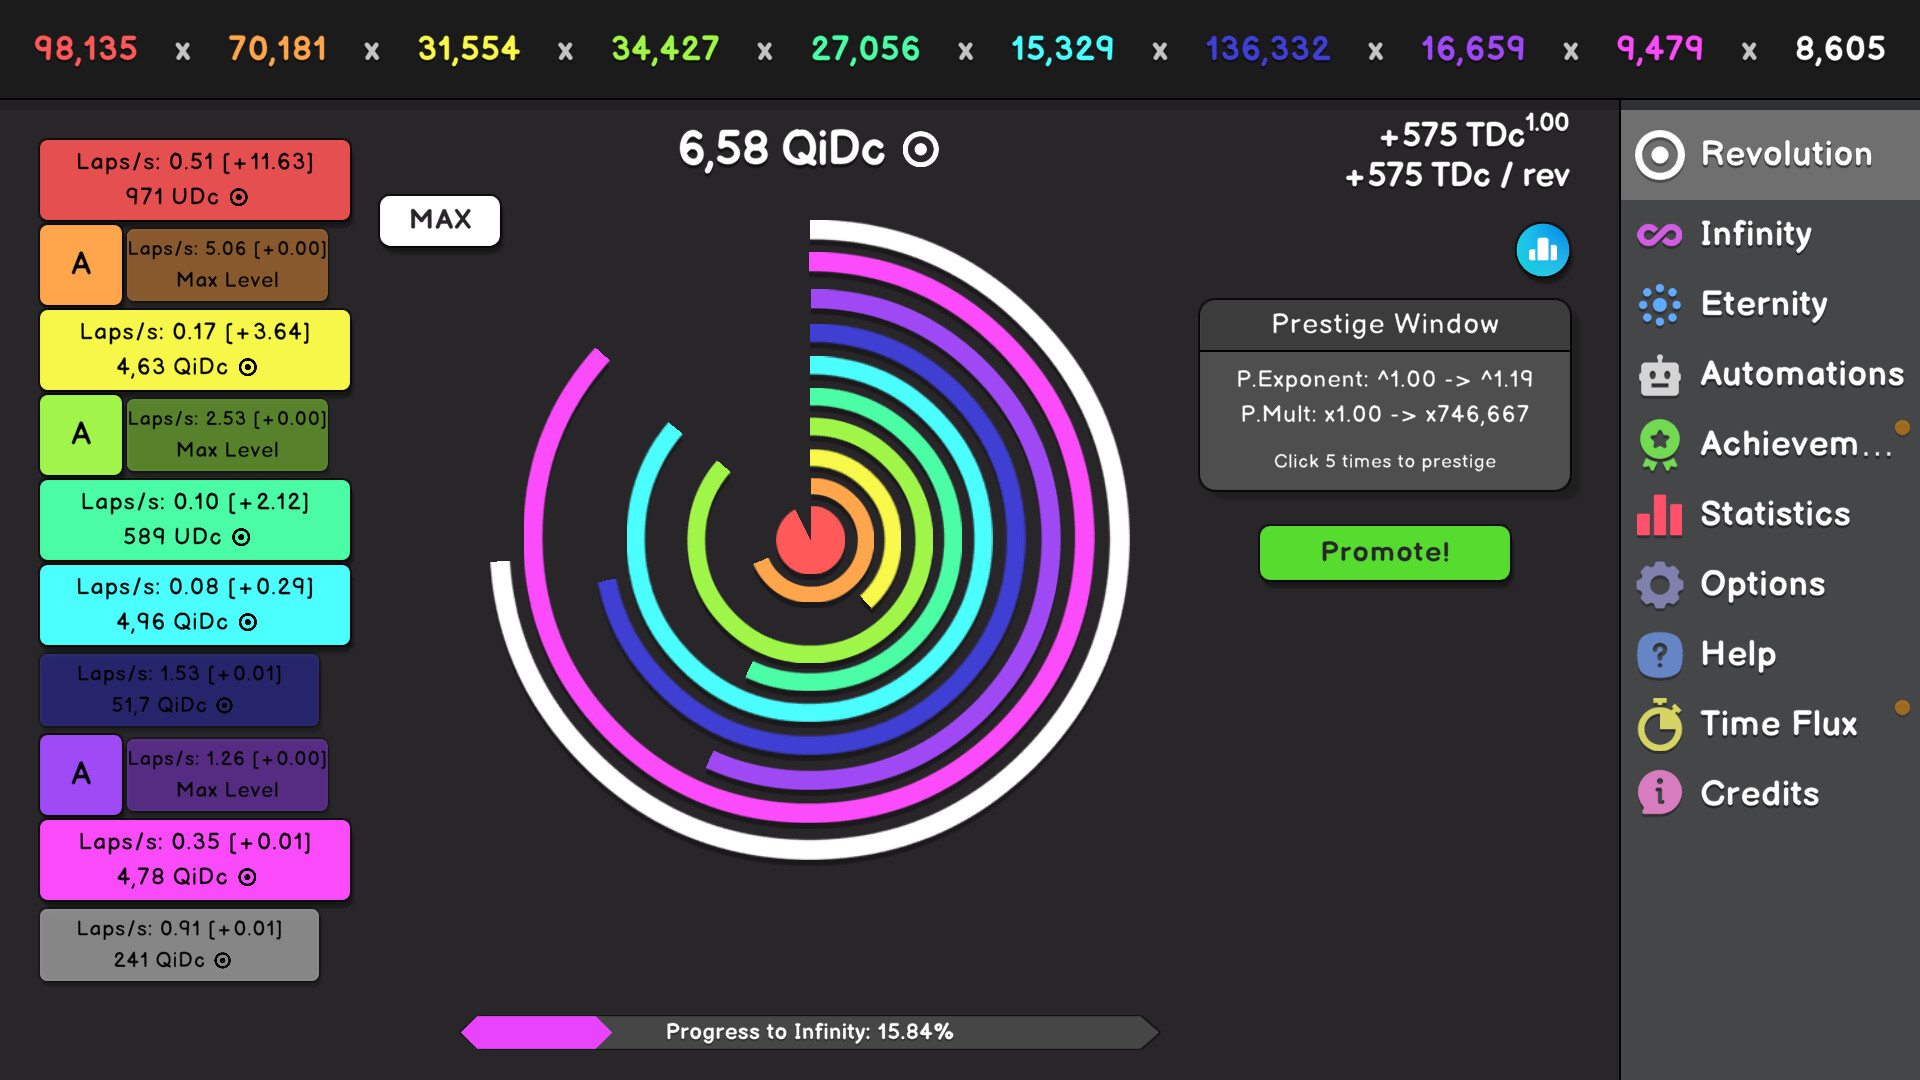Toggle automation on the orange Max Level upgrade
The image size is (1920, 1080).
80,264
